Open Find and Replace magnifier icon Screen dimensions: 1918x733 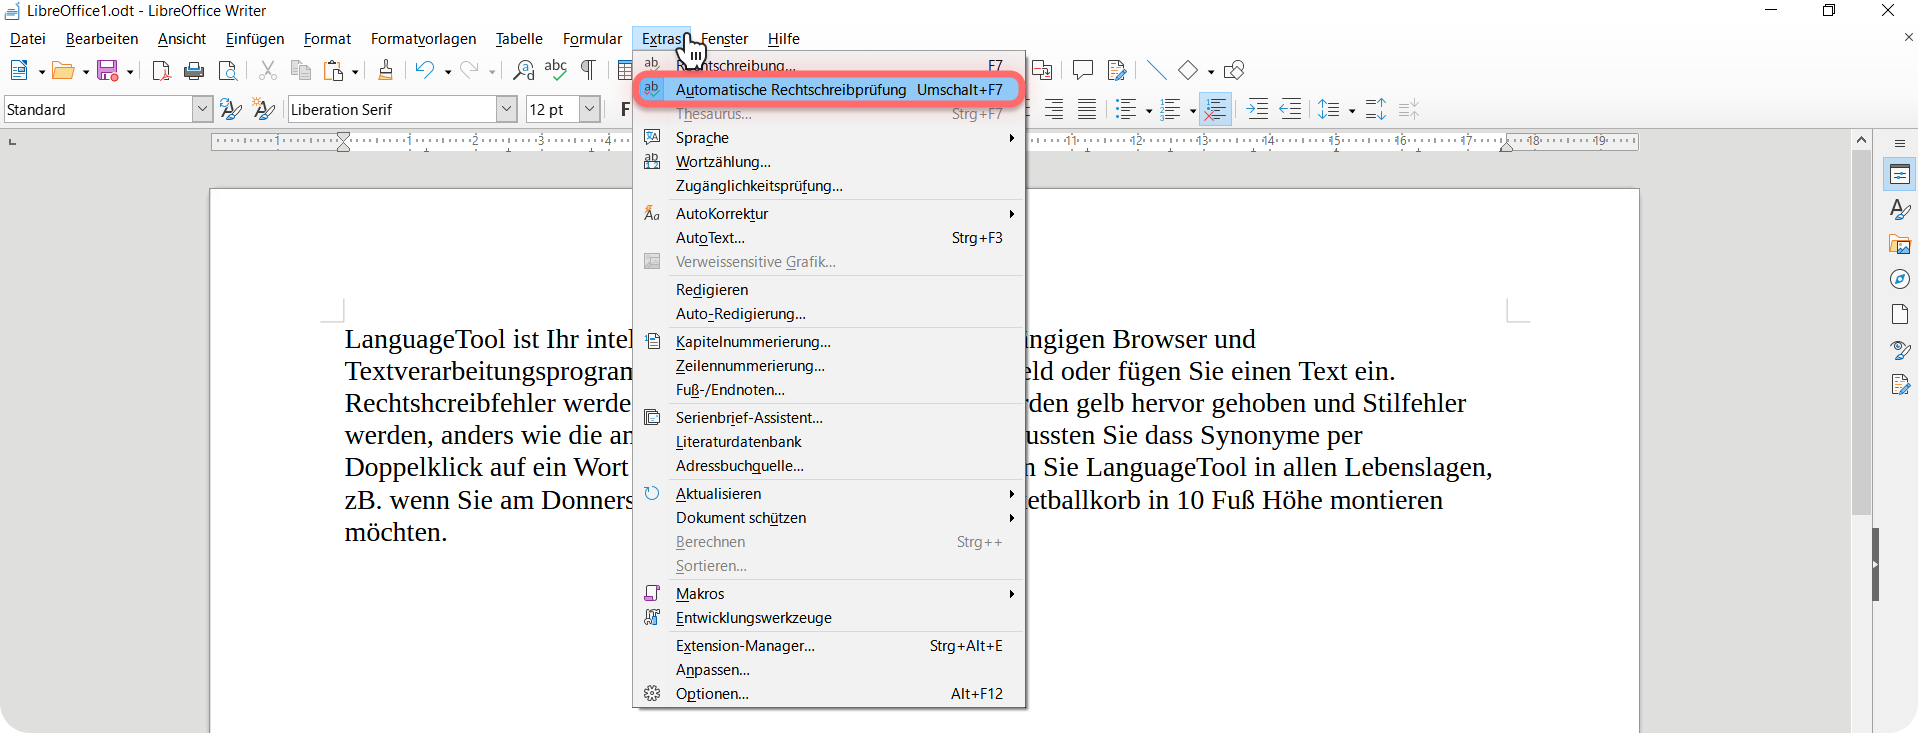(523, 71)
